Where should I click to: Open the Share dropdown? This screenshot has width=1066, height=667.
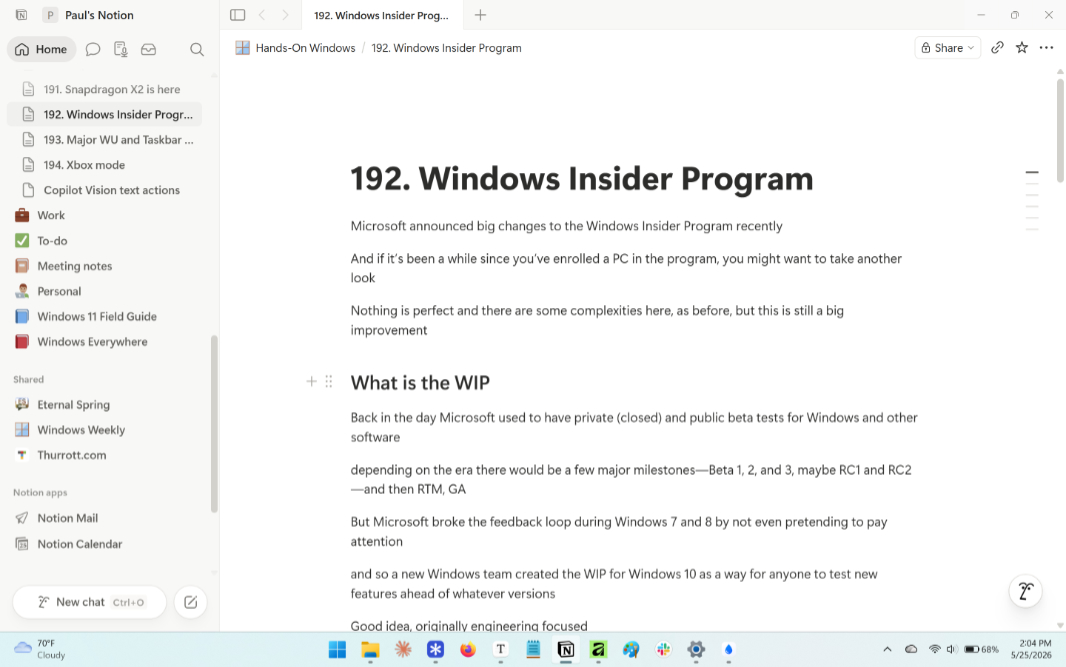[x=948, y=48]
